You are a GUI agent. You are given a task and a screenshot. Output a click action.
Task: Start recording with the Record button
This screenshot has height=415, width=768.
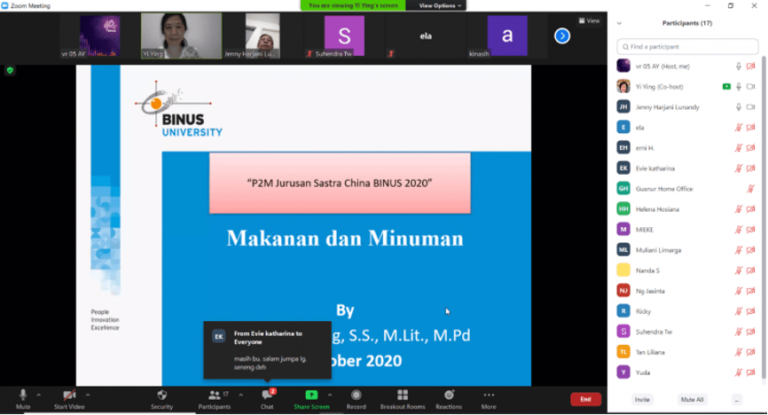click(356, 399)
